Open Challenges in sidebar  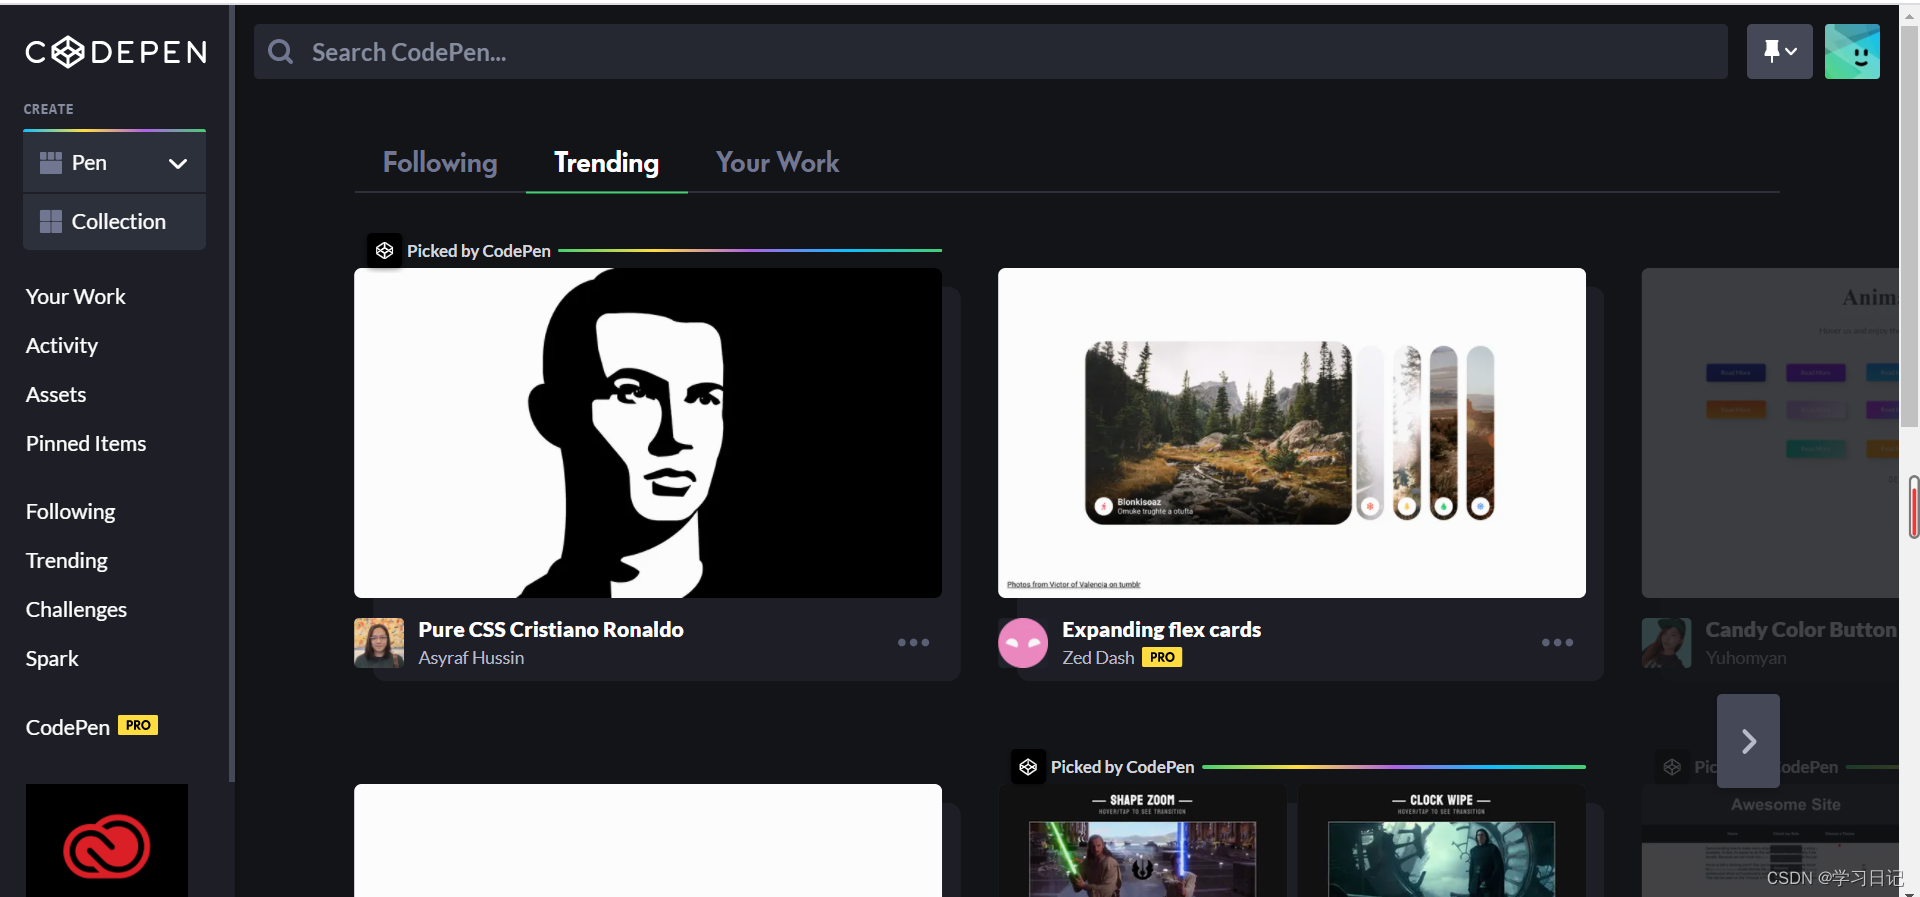[x=76, y=610]
